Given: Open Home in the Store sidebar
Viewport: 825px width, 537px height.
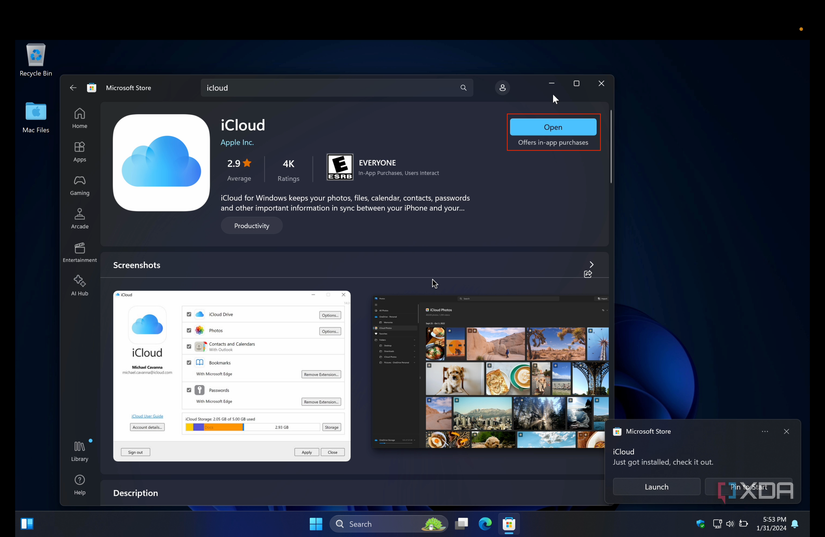Looking at the screenshot, I should (79, 118).
